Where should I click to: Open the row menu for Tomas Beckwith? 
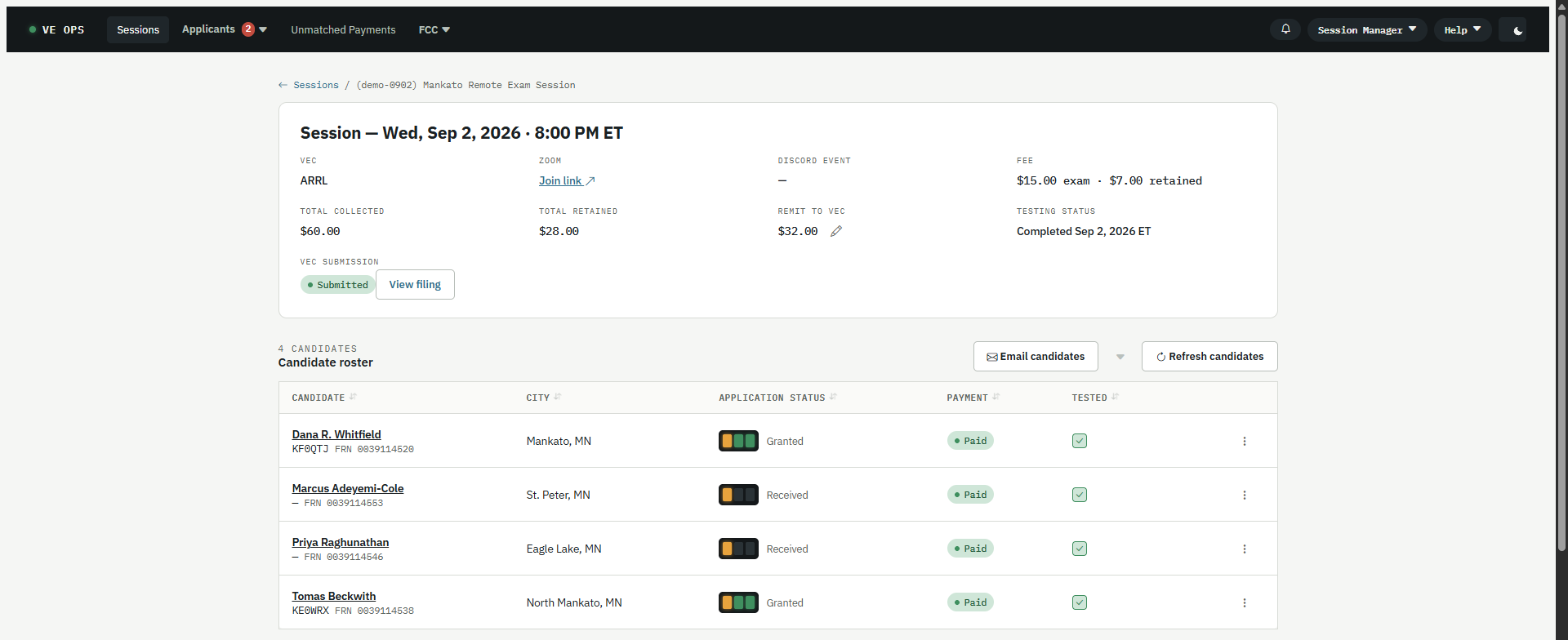click(x=1244, y=603)
